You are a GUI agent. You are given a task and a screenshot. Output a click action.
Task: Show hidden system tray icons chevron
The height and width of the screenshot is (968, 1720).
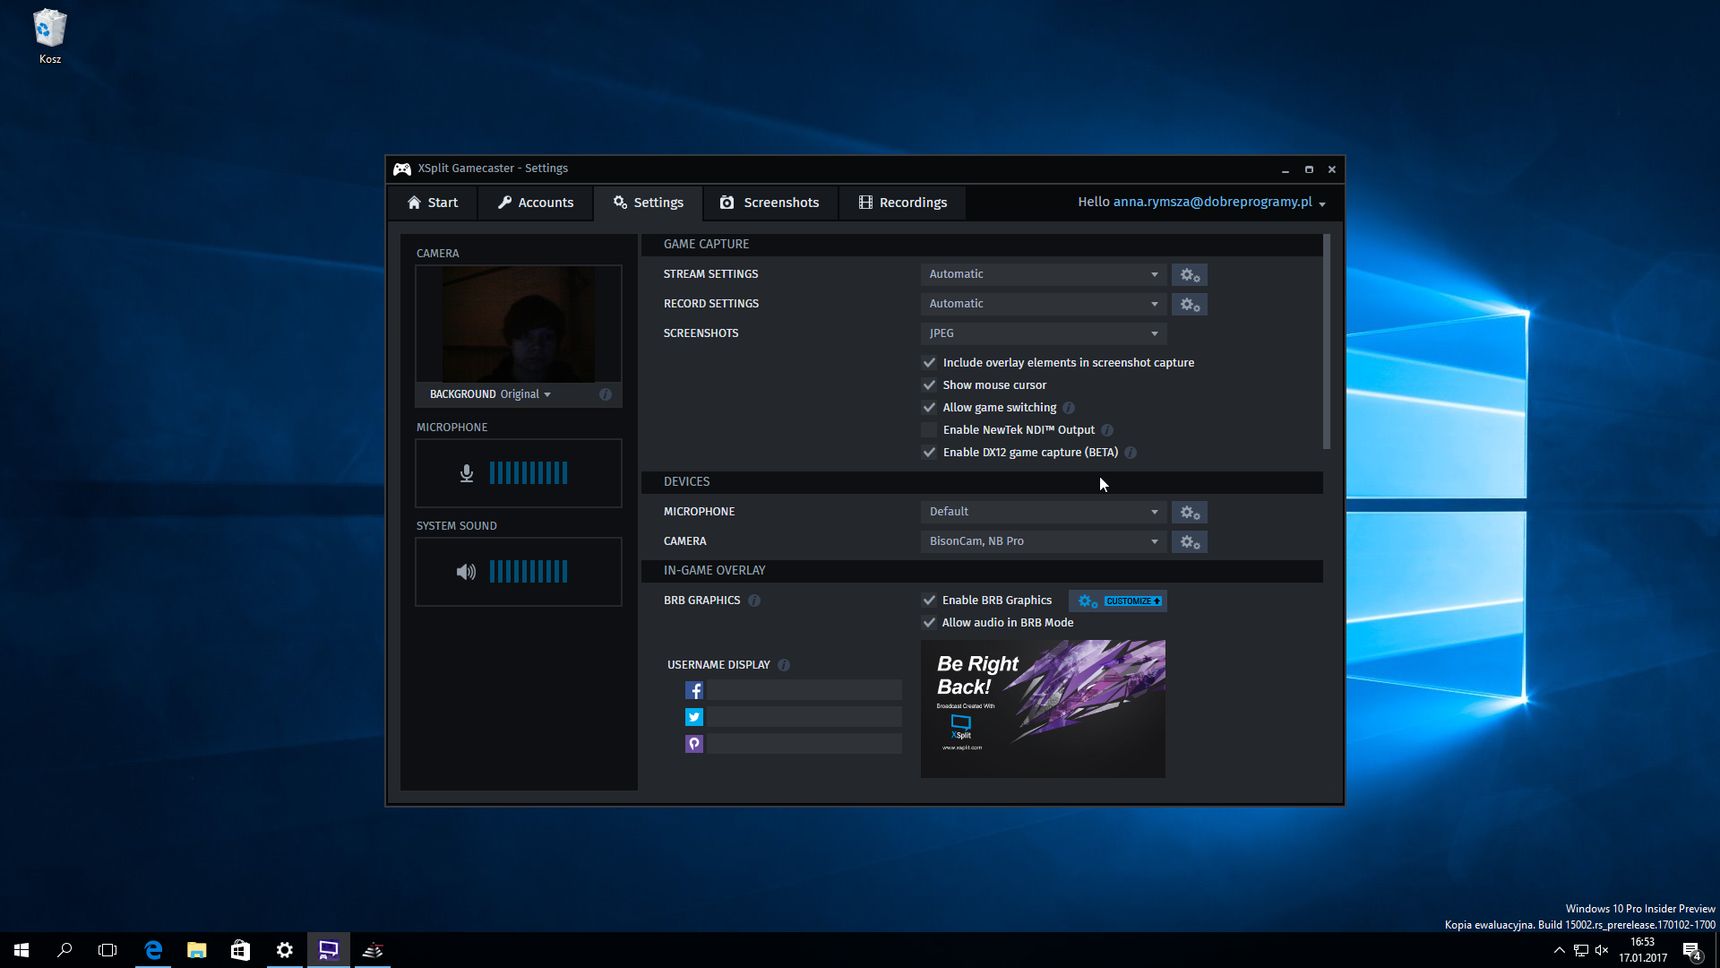(1559, 950)
